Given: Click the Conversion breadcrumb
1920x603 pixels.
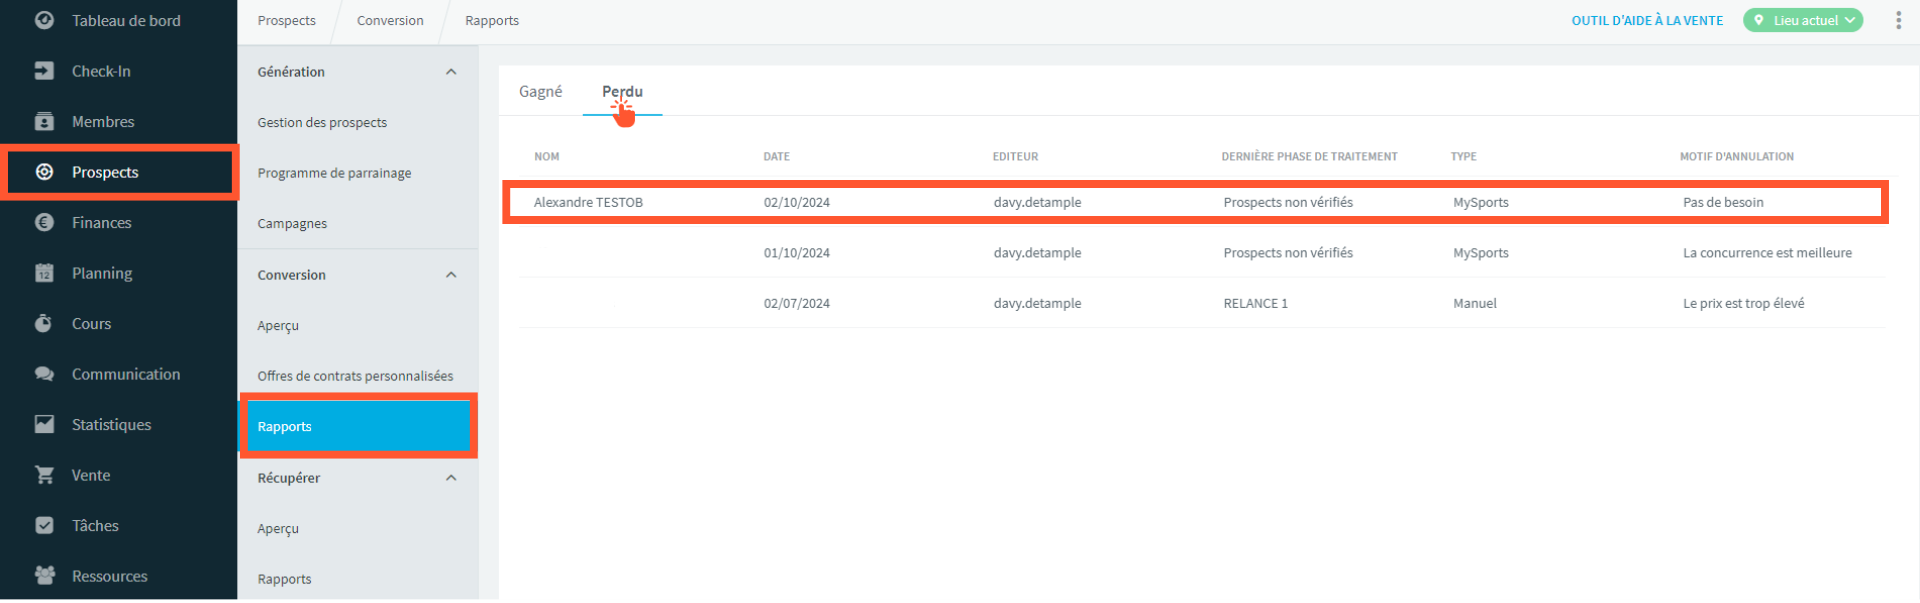Looking at the screenshot, I should pos(390,20).
